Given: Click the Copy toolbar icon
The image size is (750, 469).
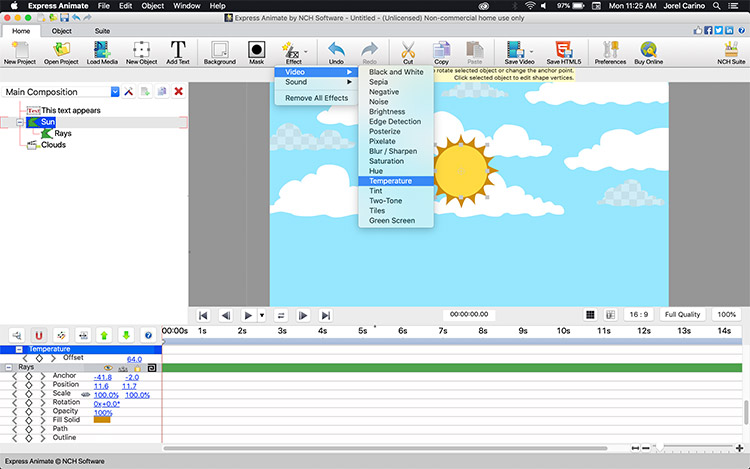Looking at the screenshot, I should click(x=441, y=52).
